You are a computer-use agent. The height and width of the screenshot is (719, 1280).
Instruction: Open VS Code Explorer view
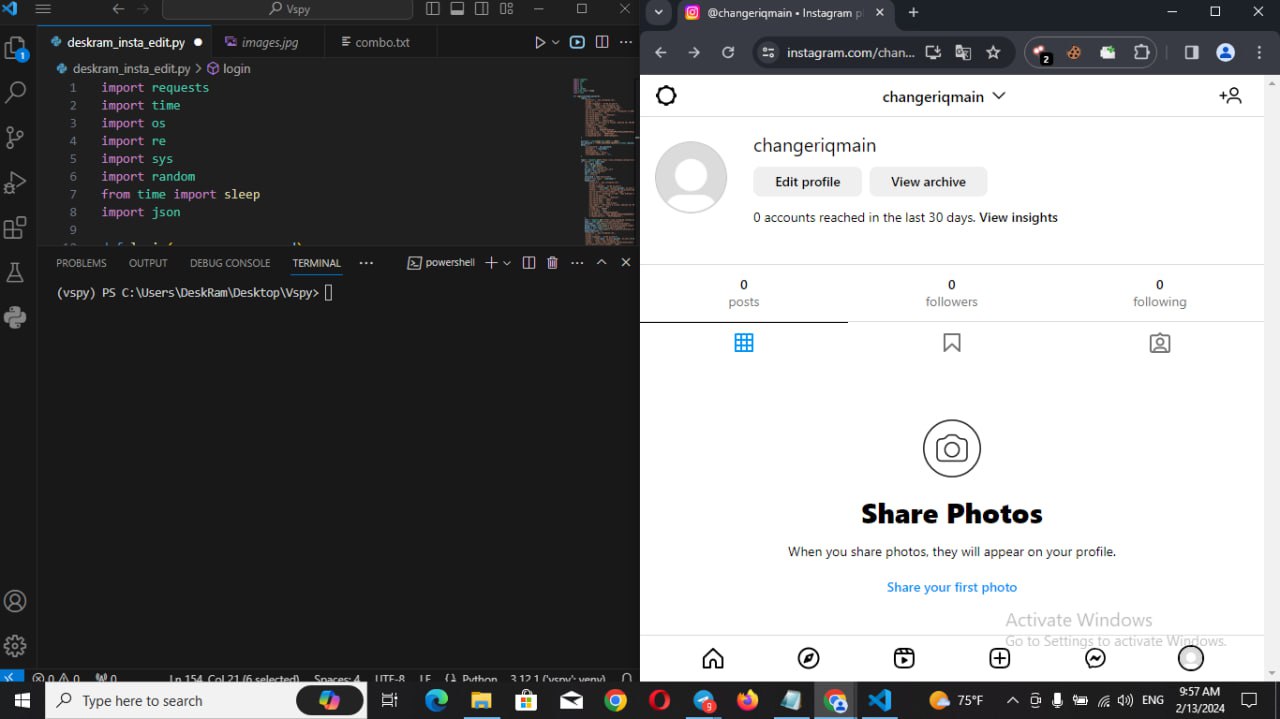(x=15, y=48)
